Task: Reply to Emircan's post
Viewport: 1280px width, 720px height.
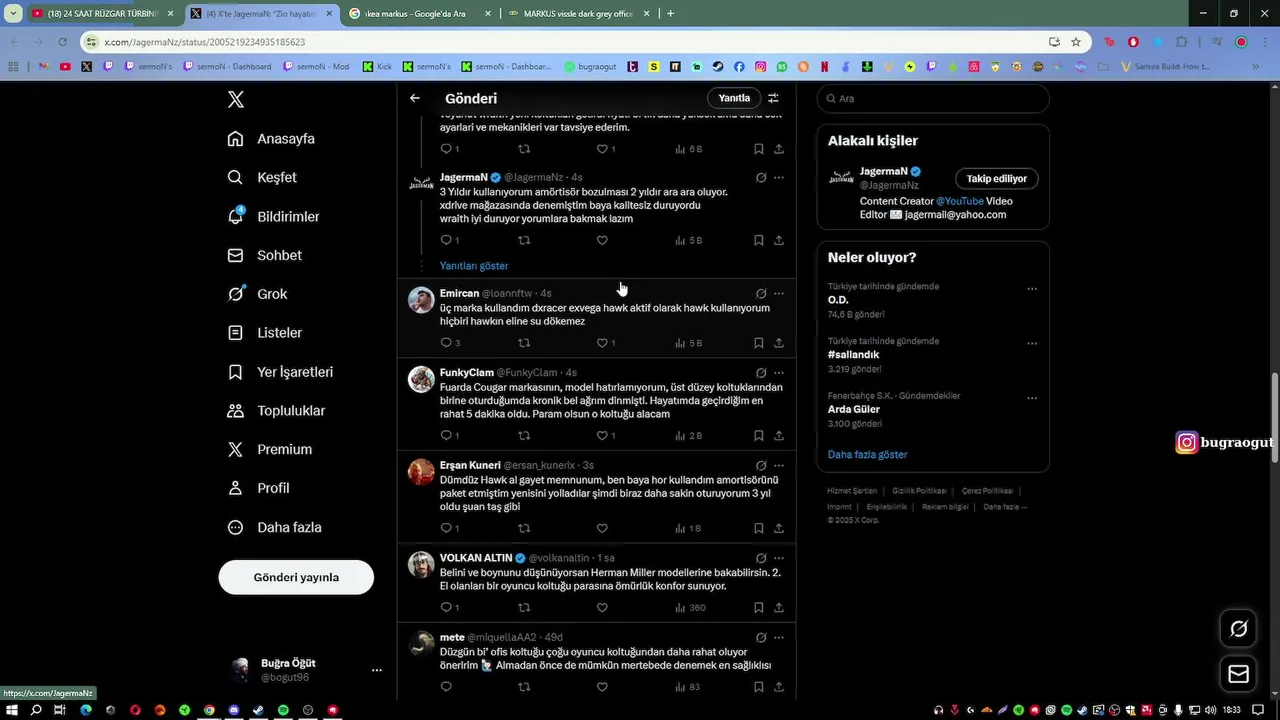Action: (x=449, y=343)
